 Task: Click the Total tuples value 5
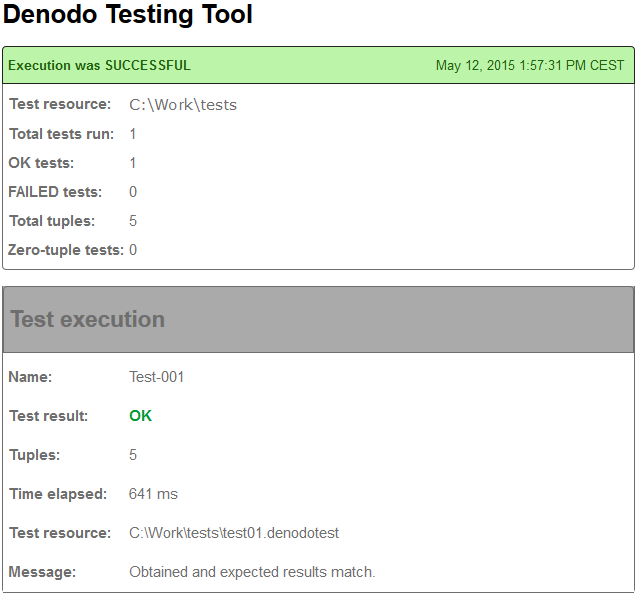[133, 221]
